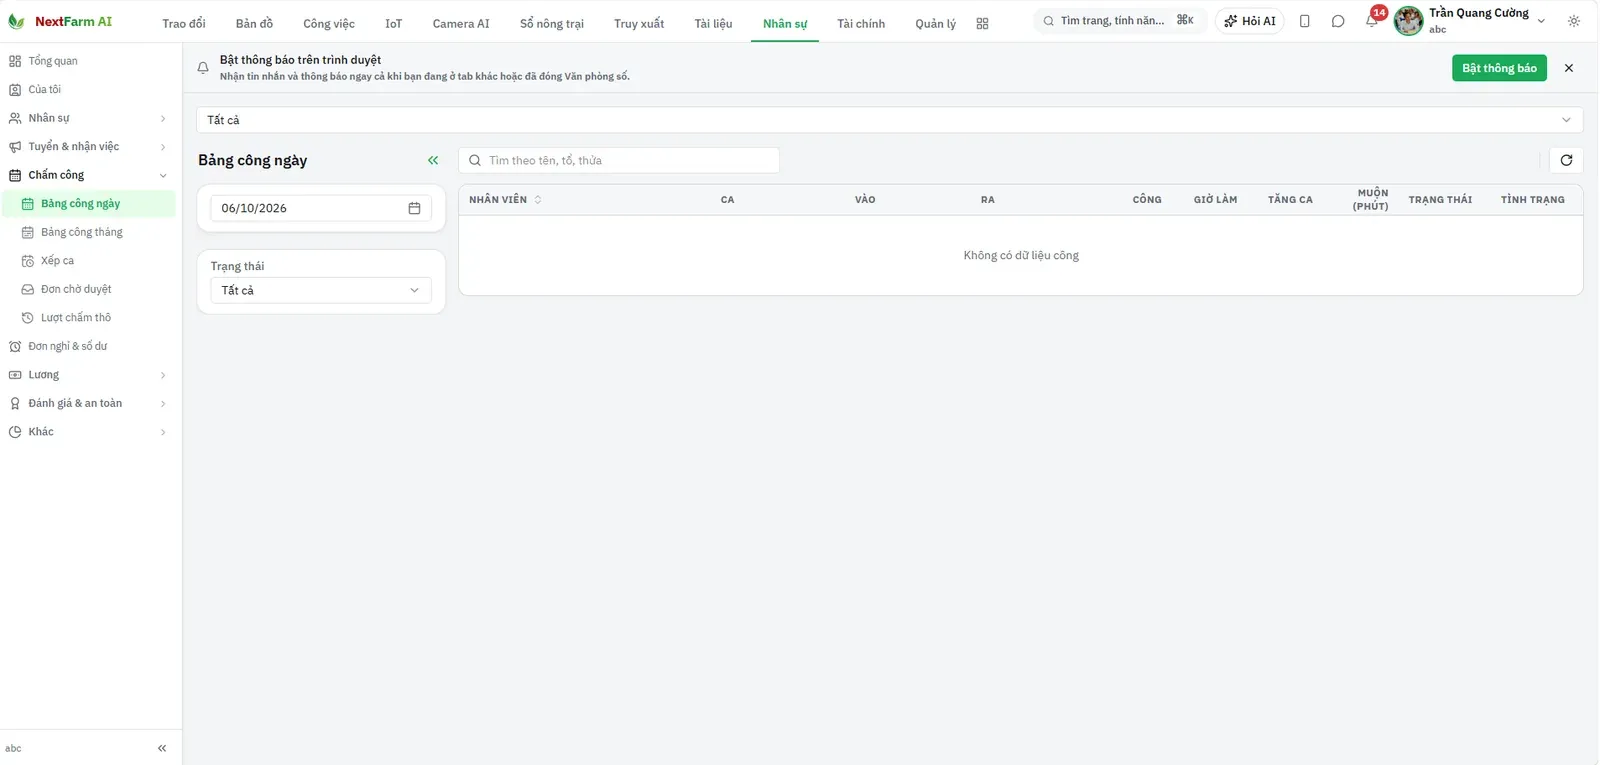Switch to the Sổ nông trại tab

pos(552,23)
